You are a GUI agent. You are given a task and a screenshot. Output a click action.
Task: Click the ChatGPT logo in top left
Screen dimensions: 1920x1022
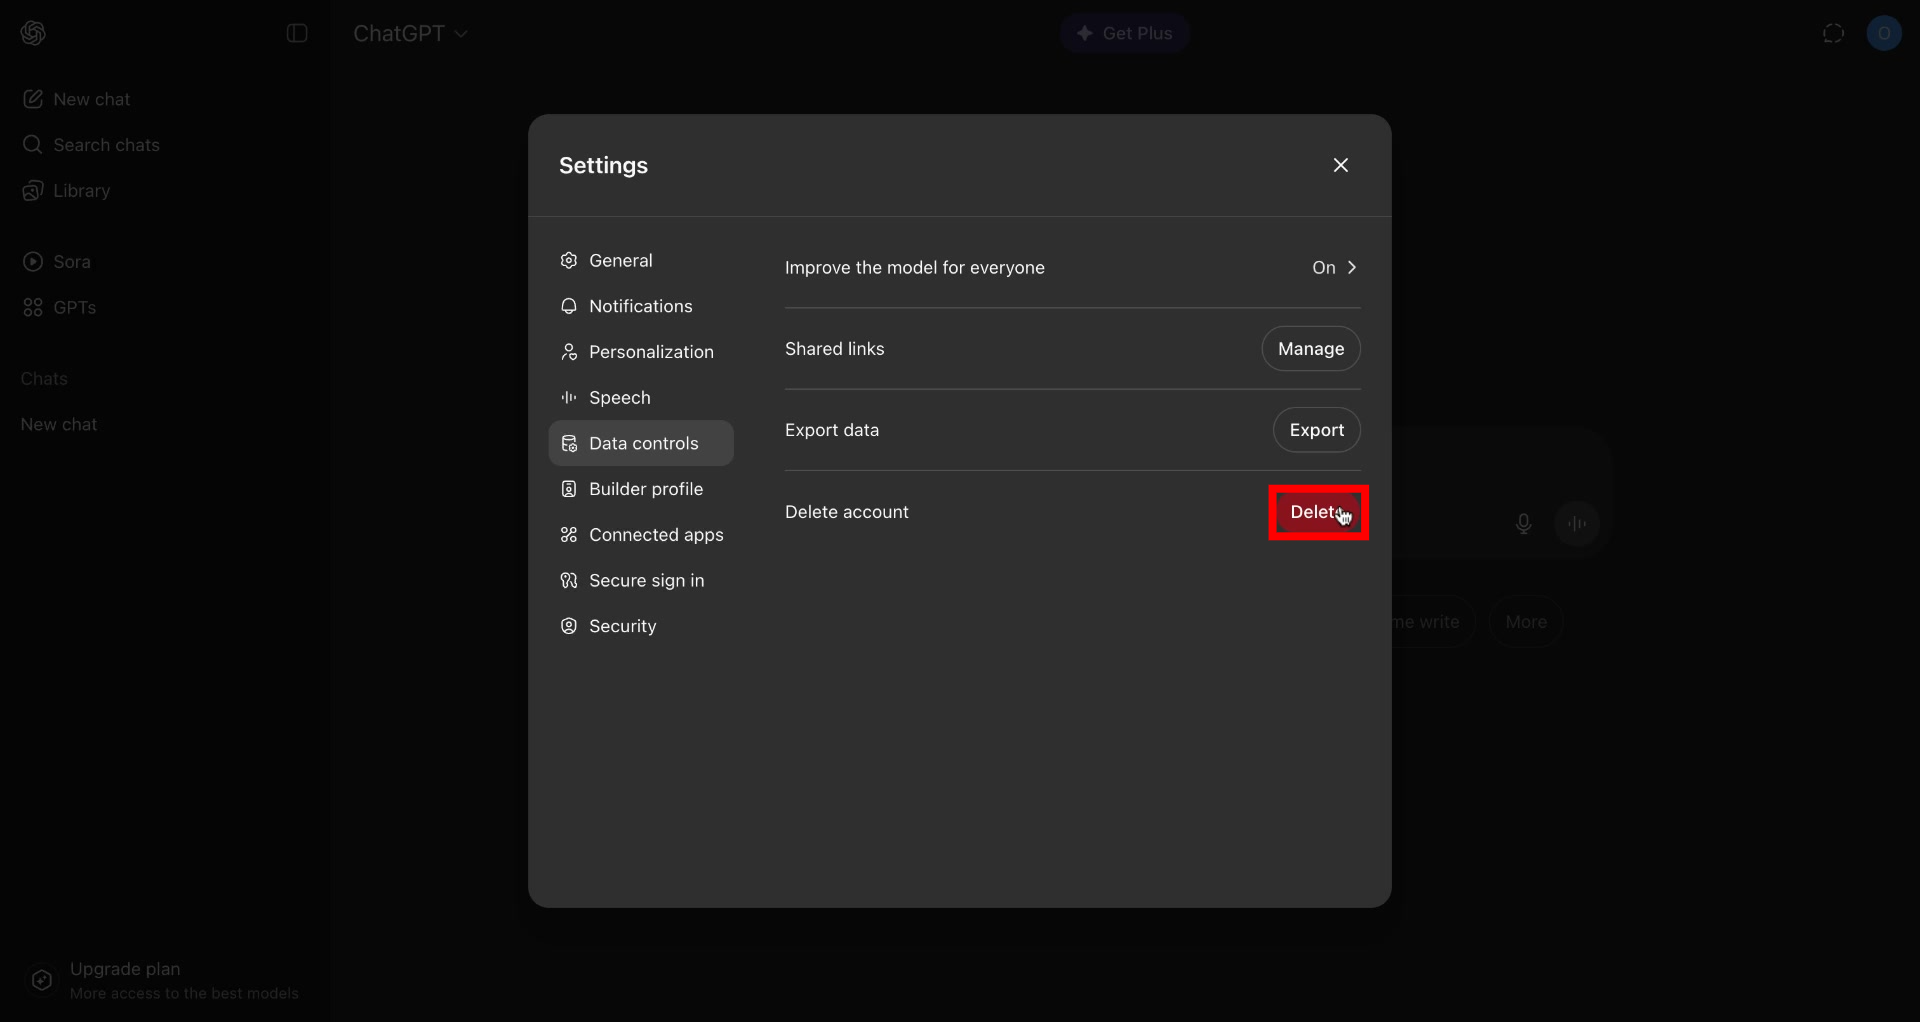coord(33,33)
